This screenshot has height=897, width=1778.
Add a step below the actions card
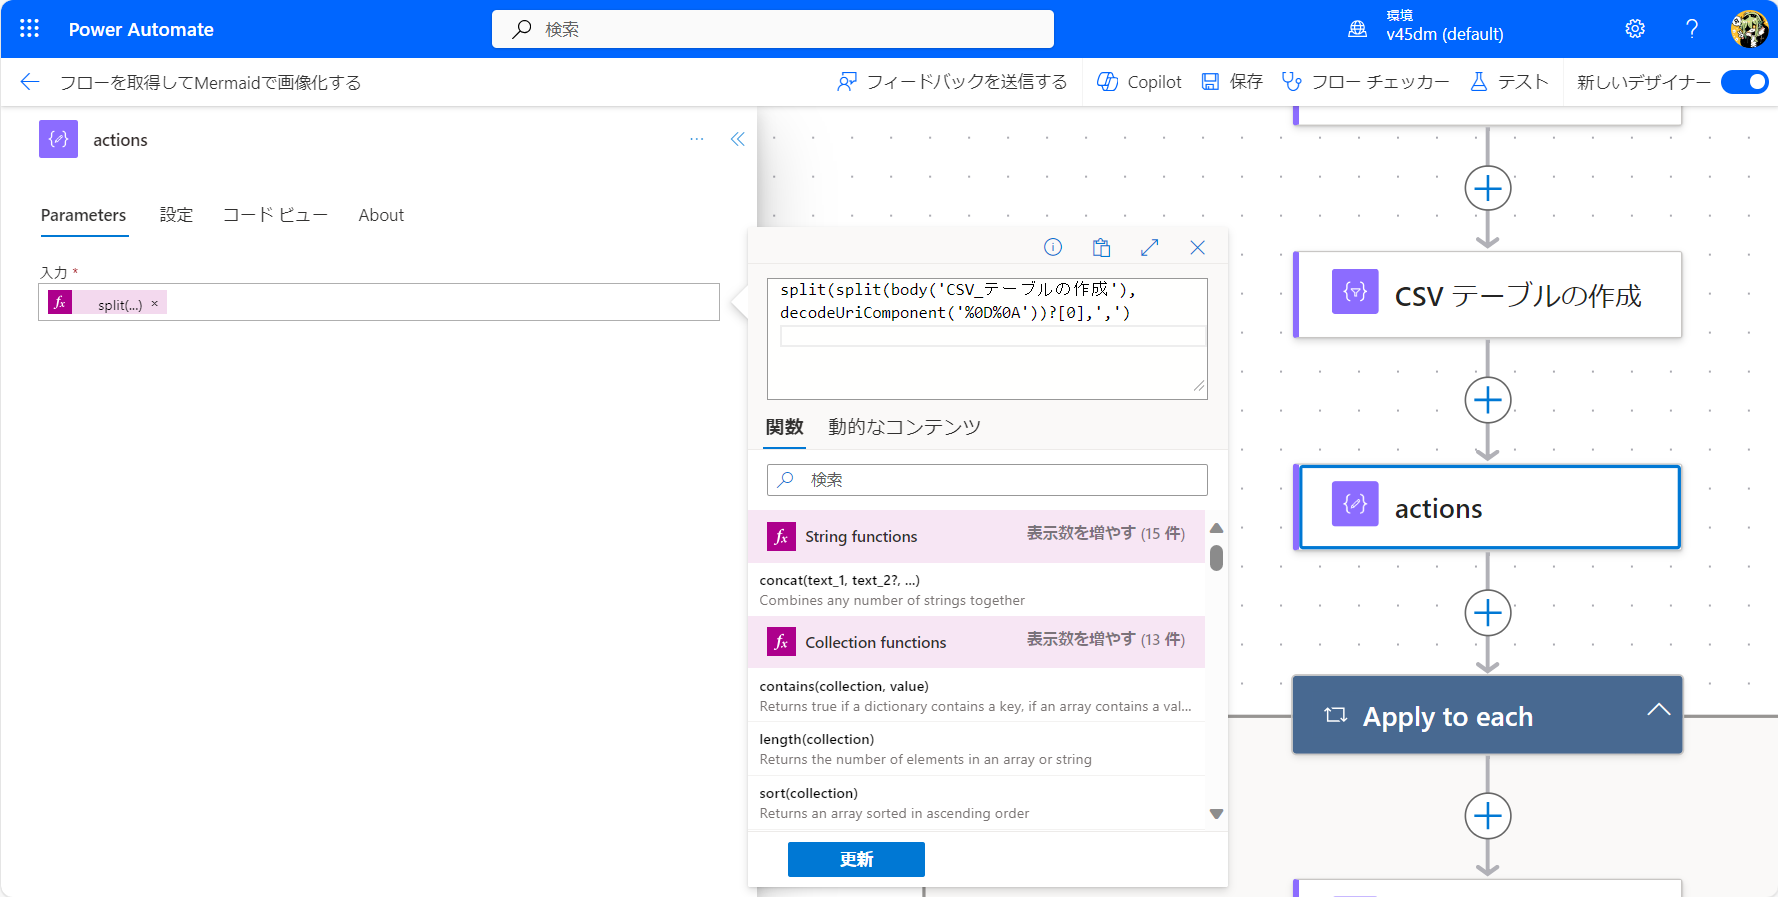pyautogui.click(x=1488, y=613)
